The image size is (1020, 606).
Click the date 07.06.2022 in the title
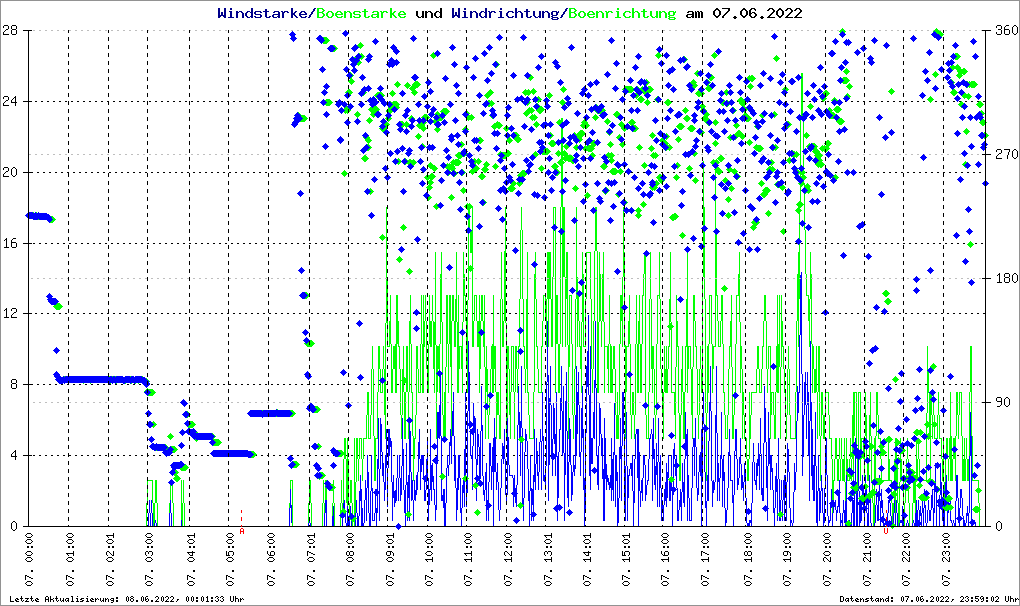click(x=757, y=13)
